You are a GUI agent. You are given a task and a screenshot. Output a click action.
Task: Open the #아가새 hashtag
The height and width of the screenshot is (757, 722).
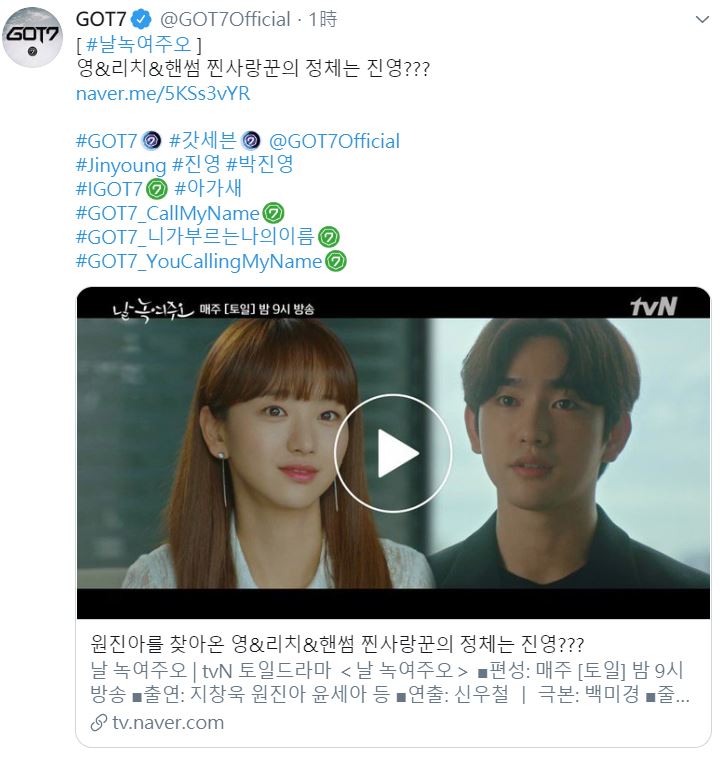pyautogui.click(x=208, y=189)
